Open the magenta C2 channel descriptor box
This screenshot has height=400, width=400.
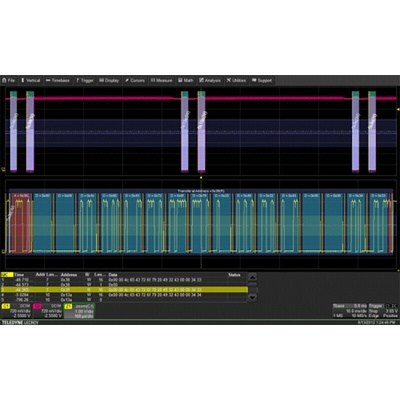pyautogui.click(x=48, y=311)
